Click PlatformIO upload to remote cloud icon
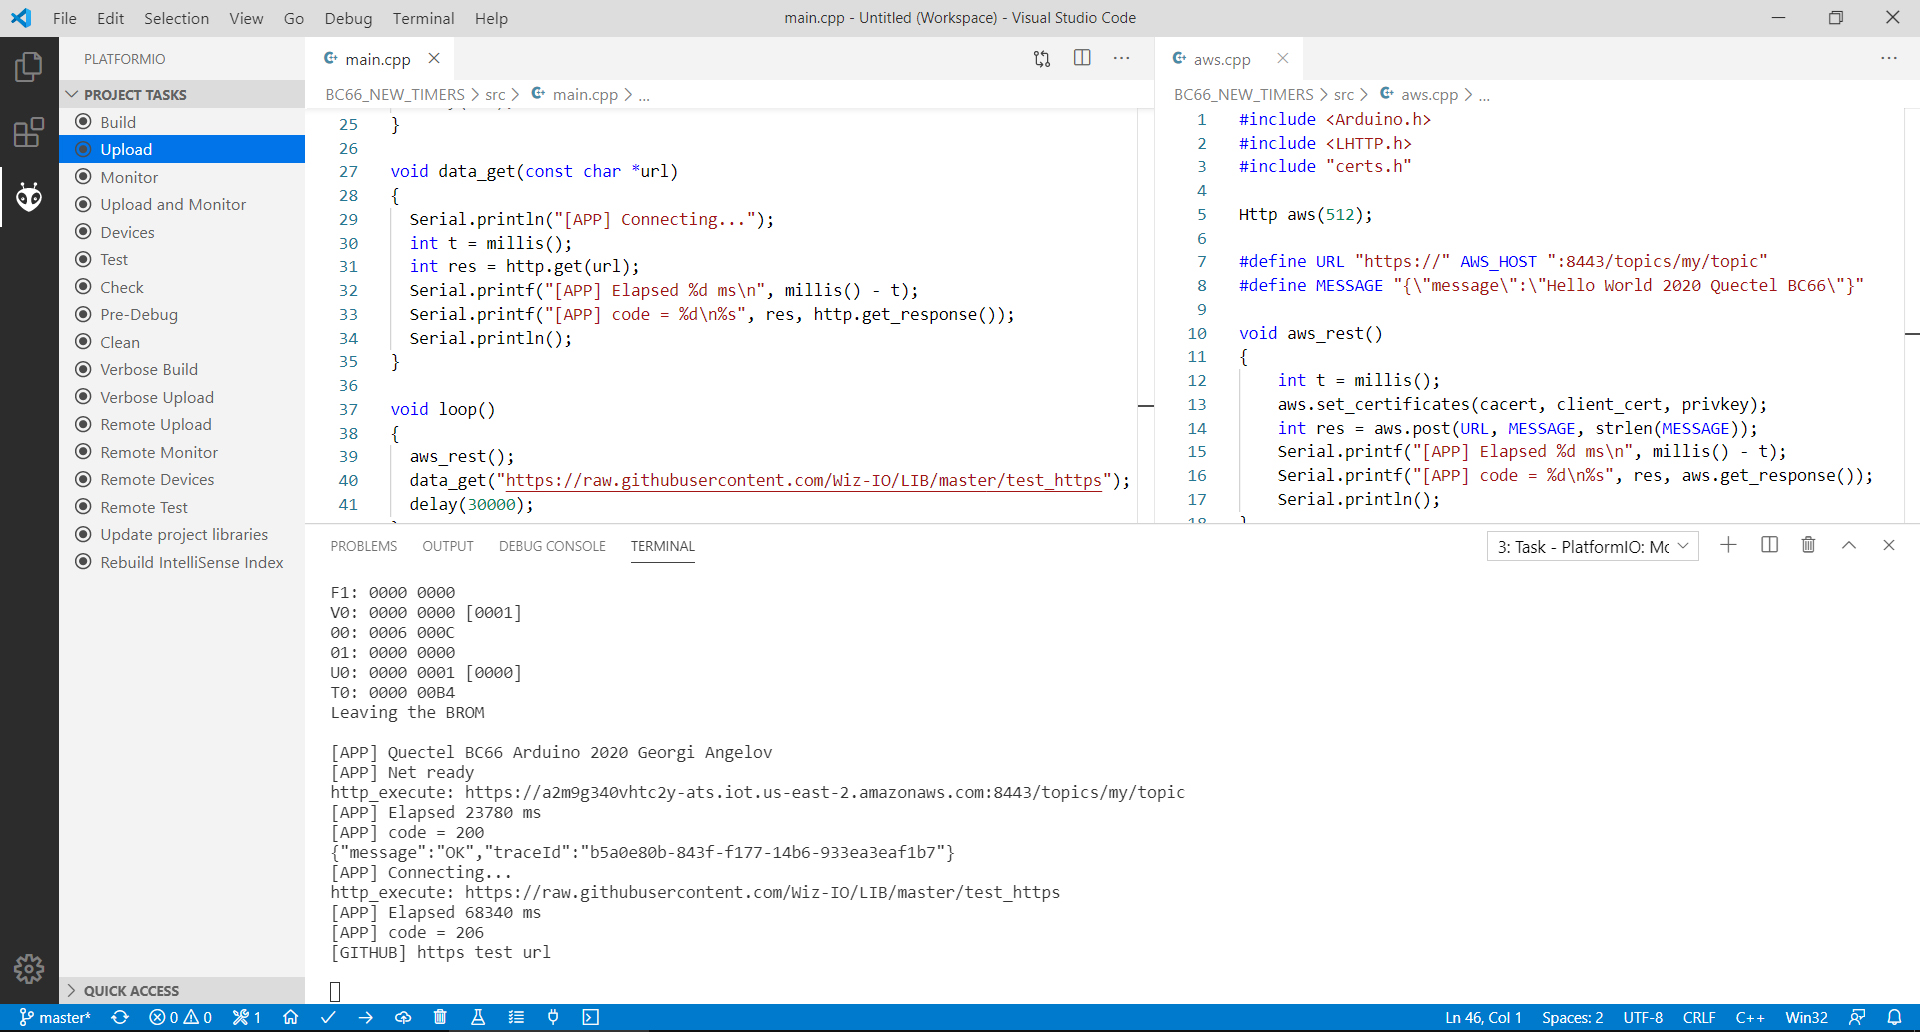Viewport: 1920px width, 1032px height. coord(403,1017)
